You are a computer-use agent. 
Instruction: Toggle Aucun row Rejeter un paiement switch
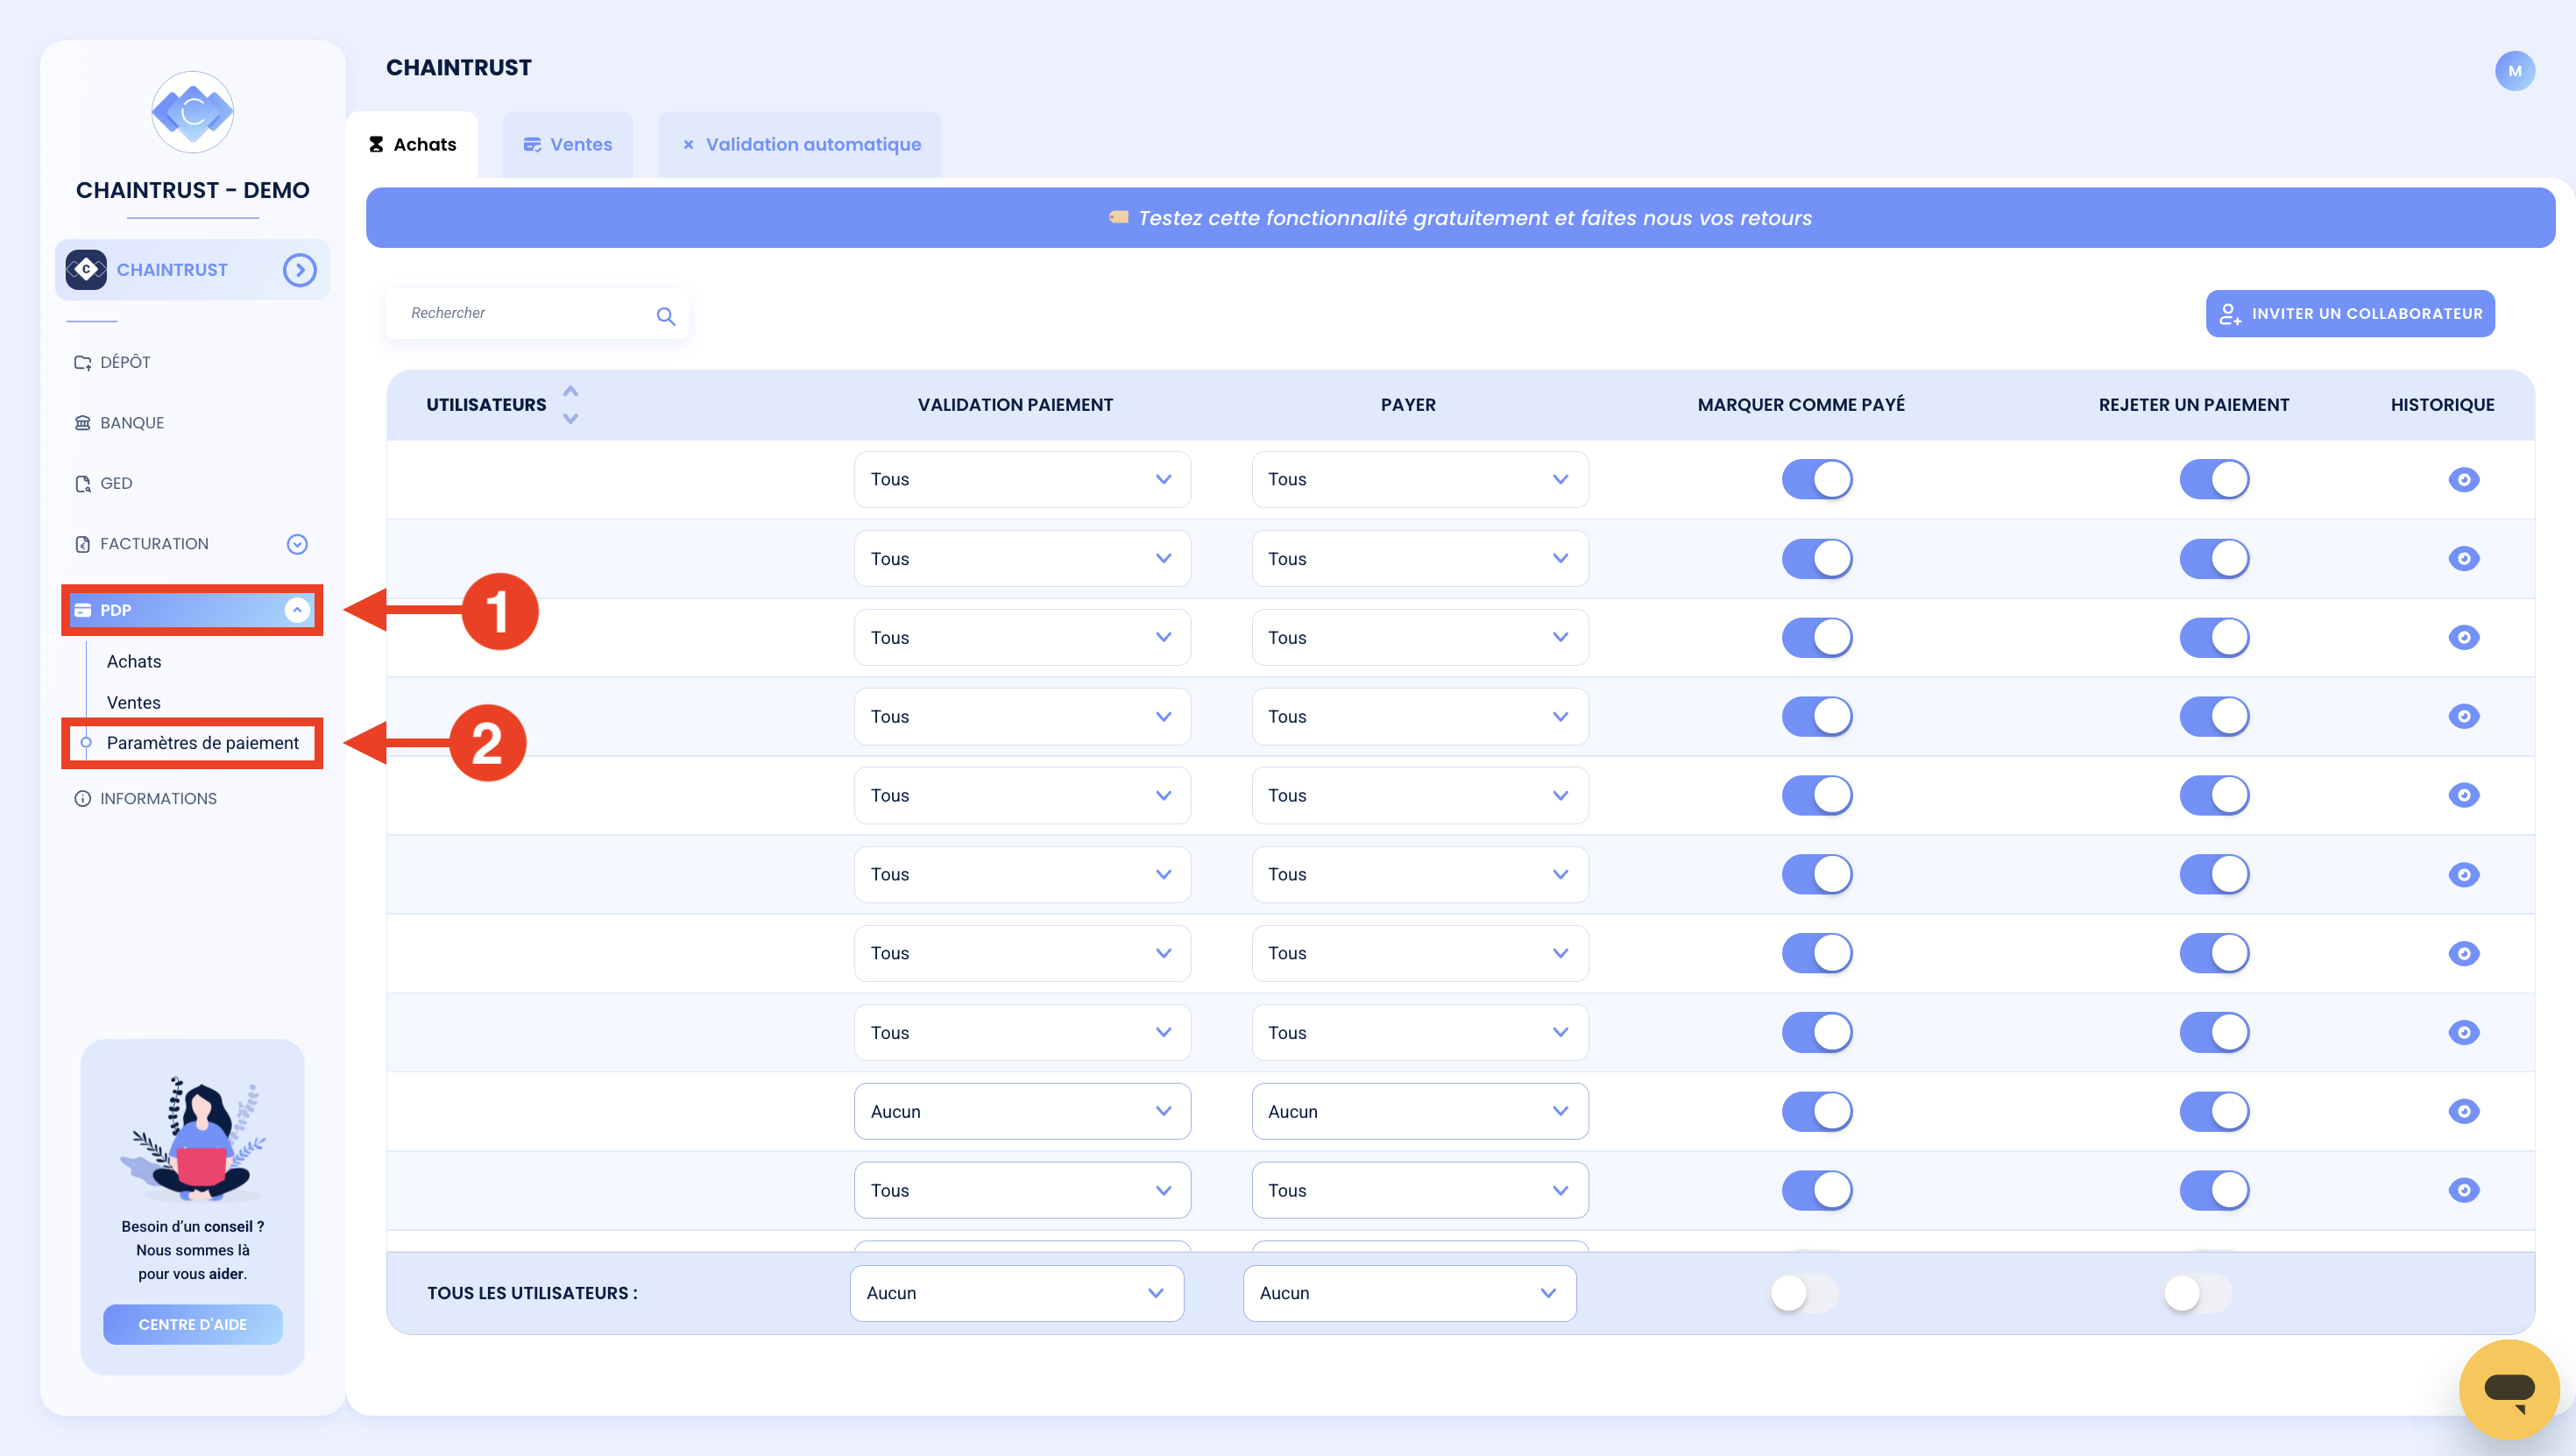coord(2214,1112)
